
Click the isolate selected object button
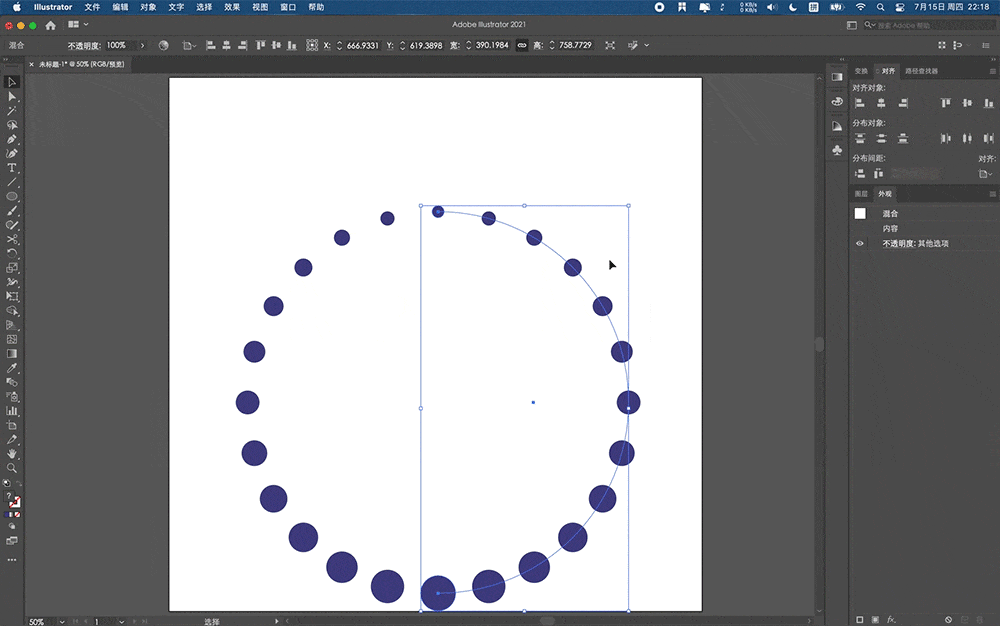coord(610,45)
